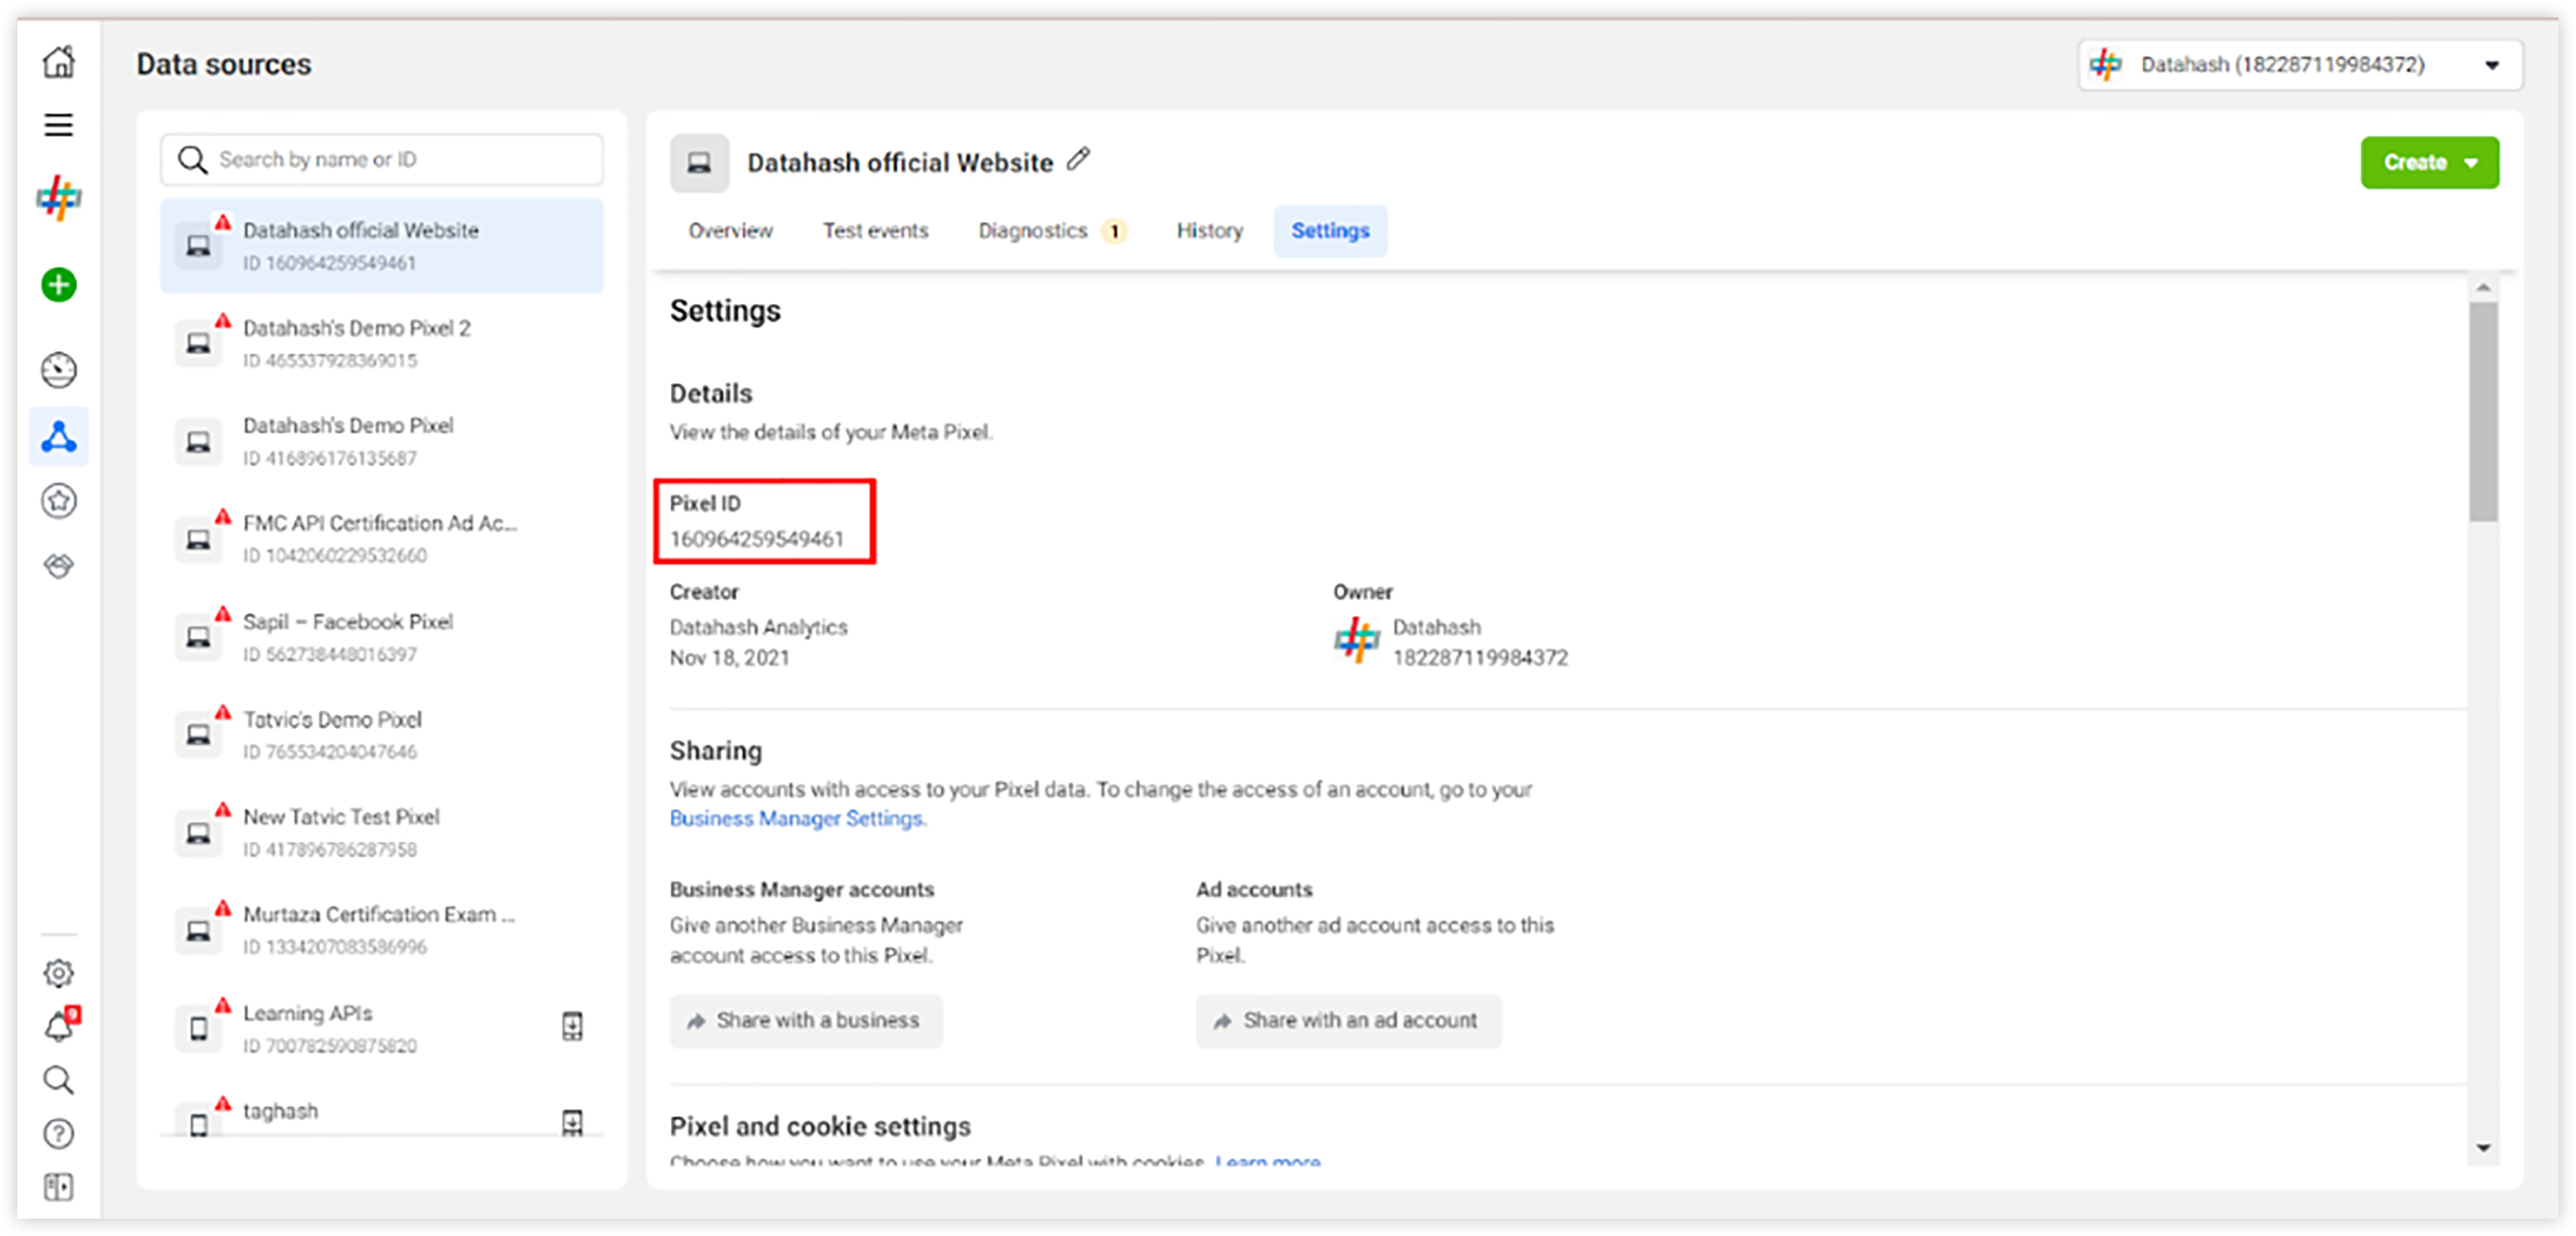Select the Settings tab

tap(1330, 231)
